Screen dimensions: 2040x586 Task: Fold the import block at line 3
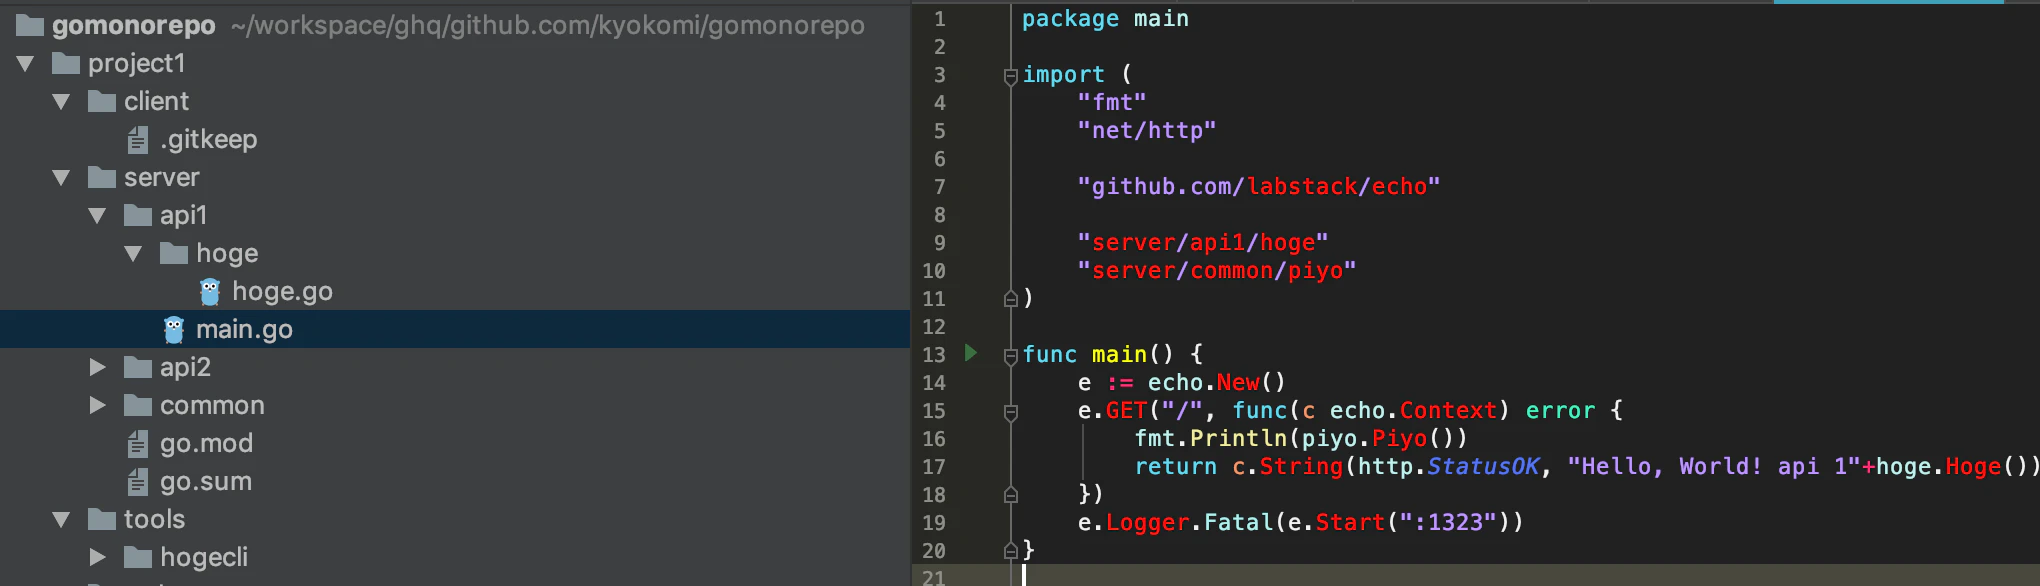tap(1011, 76)
